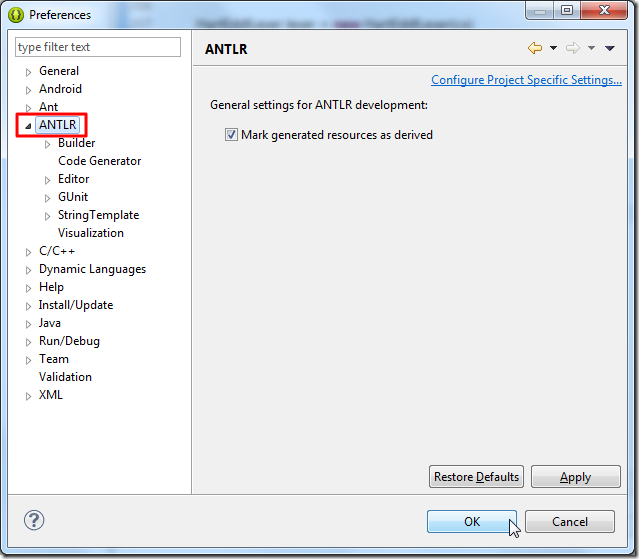This screenshot has width=639, height=559.
Task: Focus the type filter text field
Action: coord(98,47)
